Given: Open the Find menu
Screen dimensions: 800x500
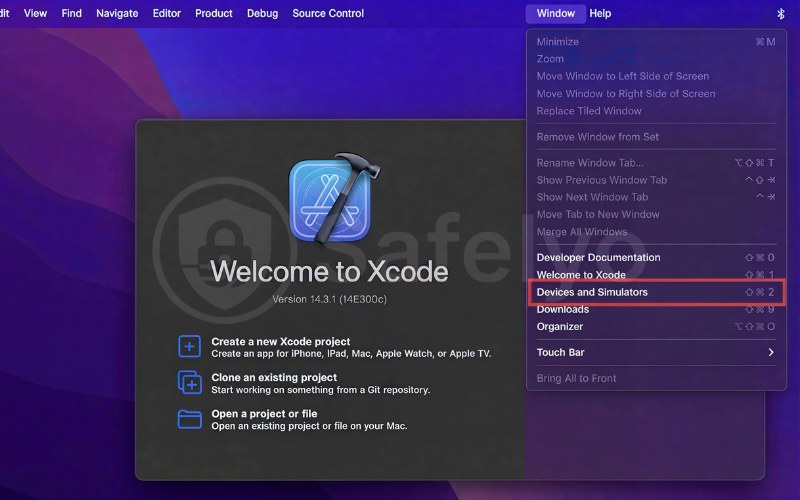Looking at the screenshot, I should 71,13.
